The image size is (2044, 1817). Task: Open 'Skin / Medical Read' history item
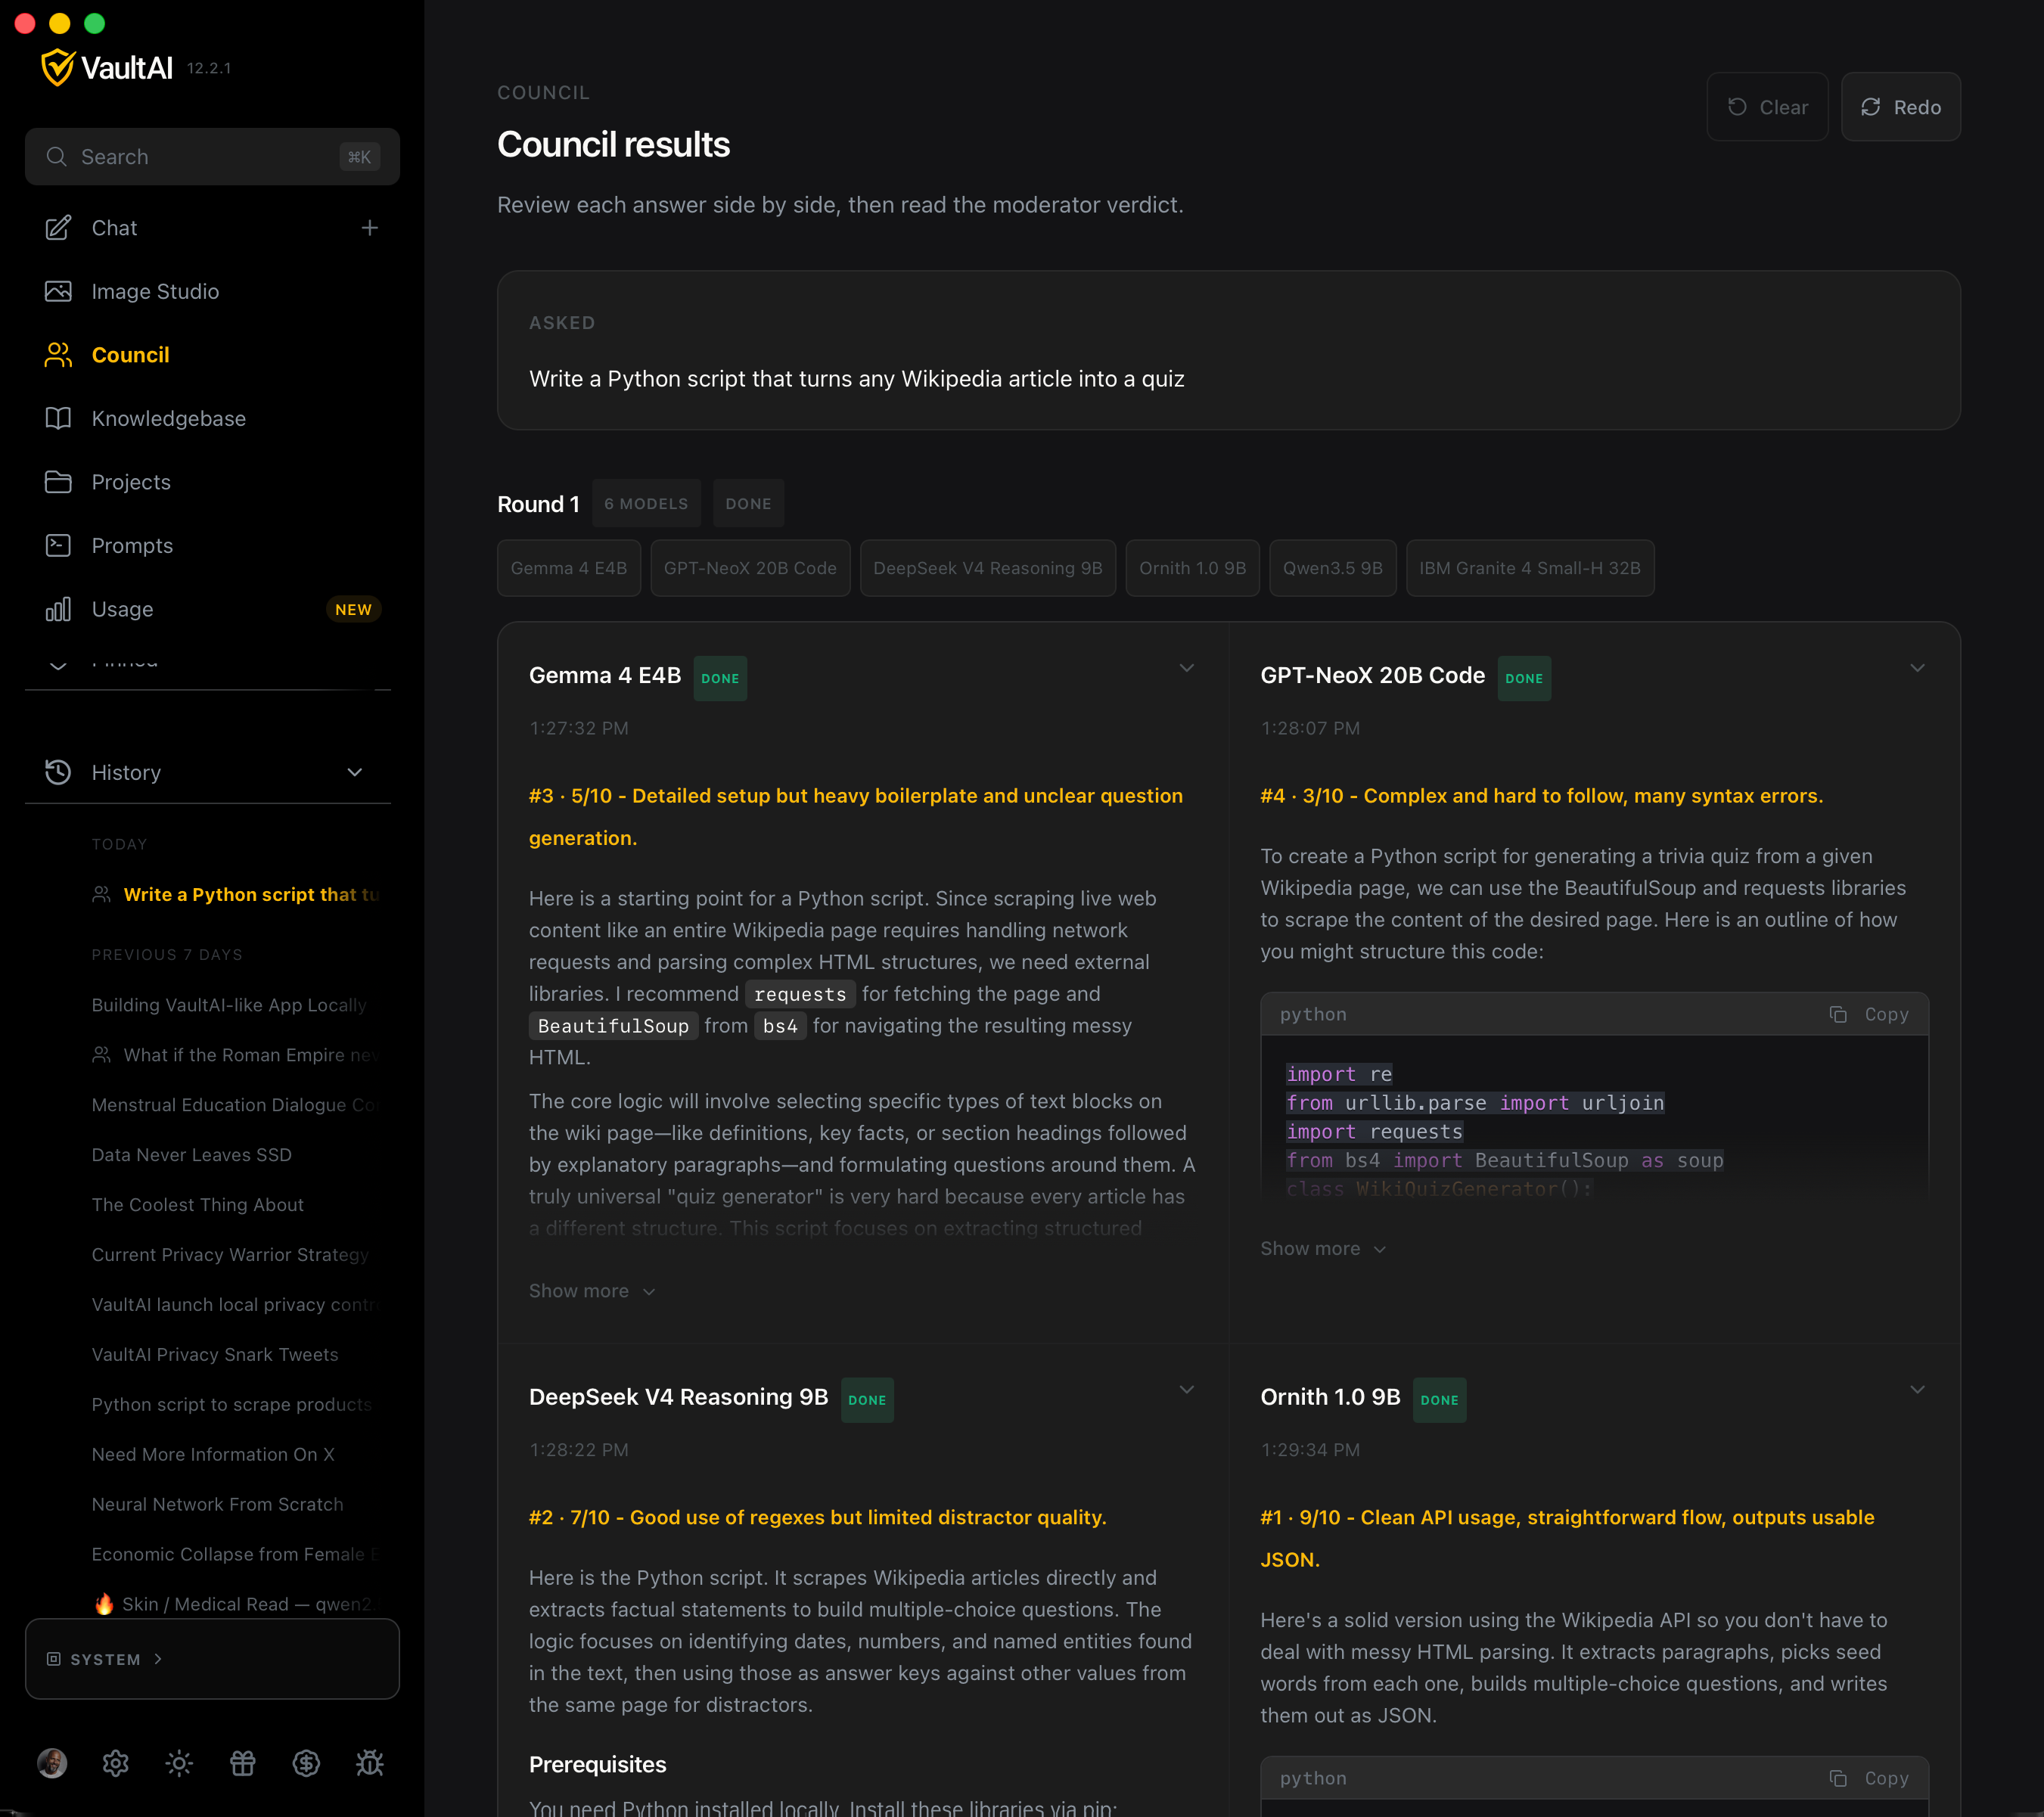click(235, 1604)
